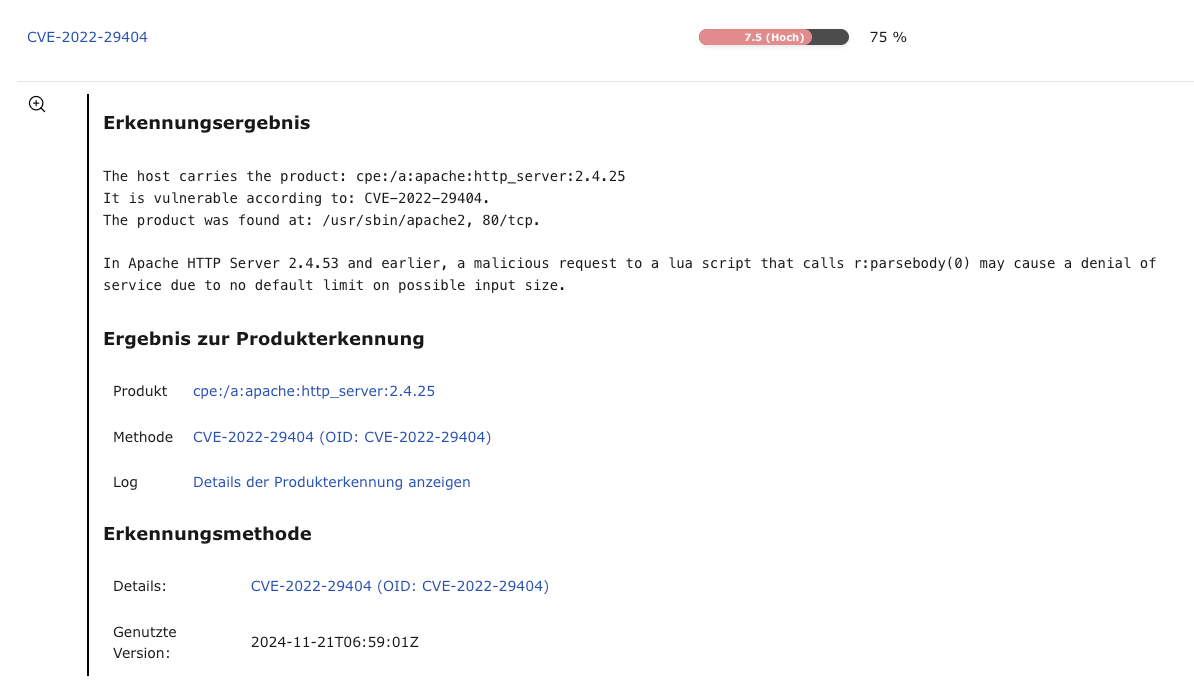Click the Log row label
Image resolution: width=1194 pixels, height=686 pixels.
coord(125,482)
